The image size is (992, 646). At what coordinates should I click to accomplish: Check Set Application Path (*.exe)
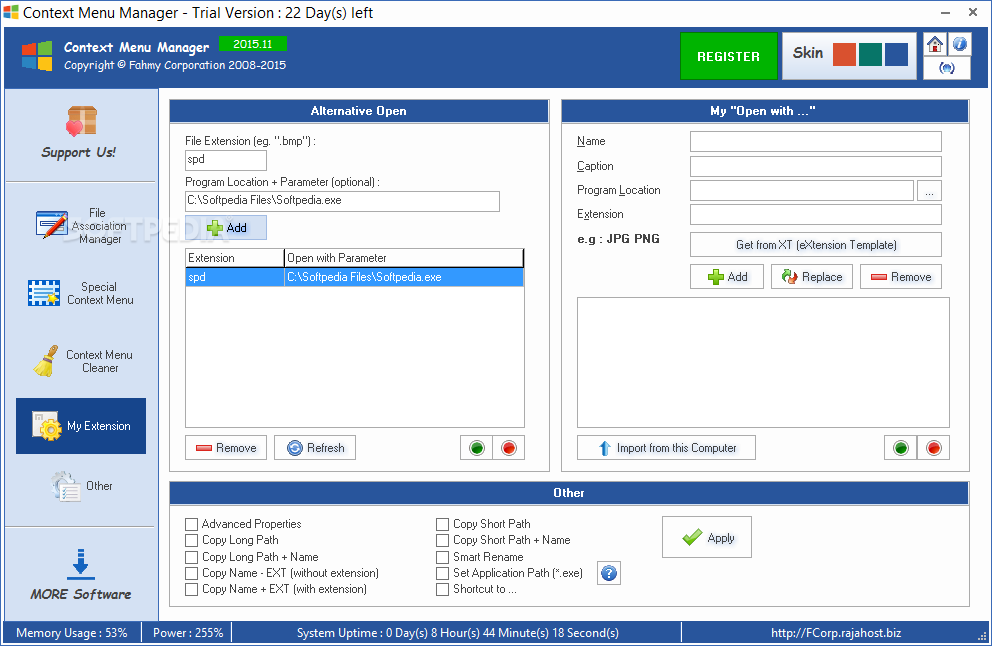[442, 573]
